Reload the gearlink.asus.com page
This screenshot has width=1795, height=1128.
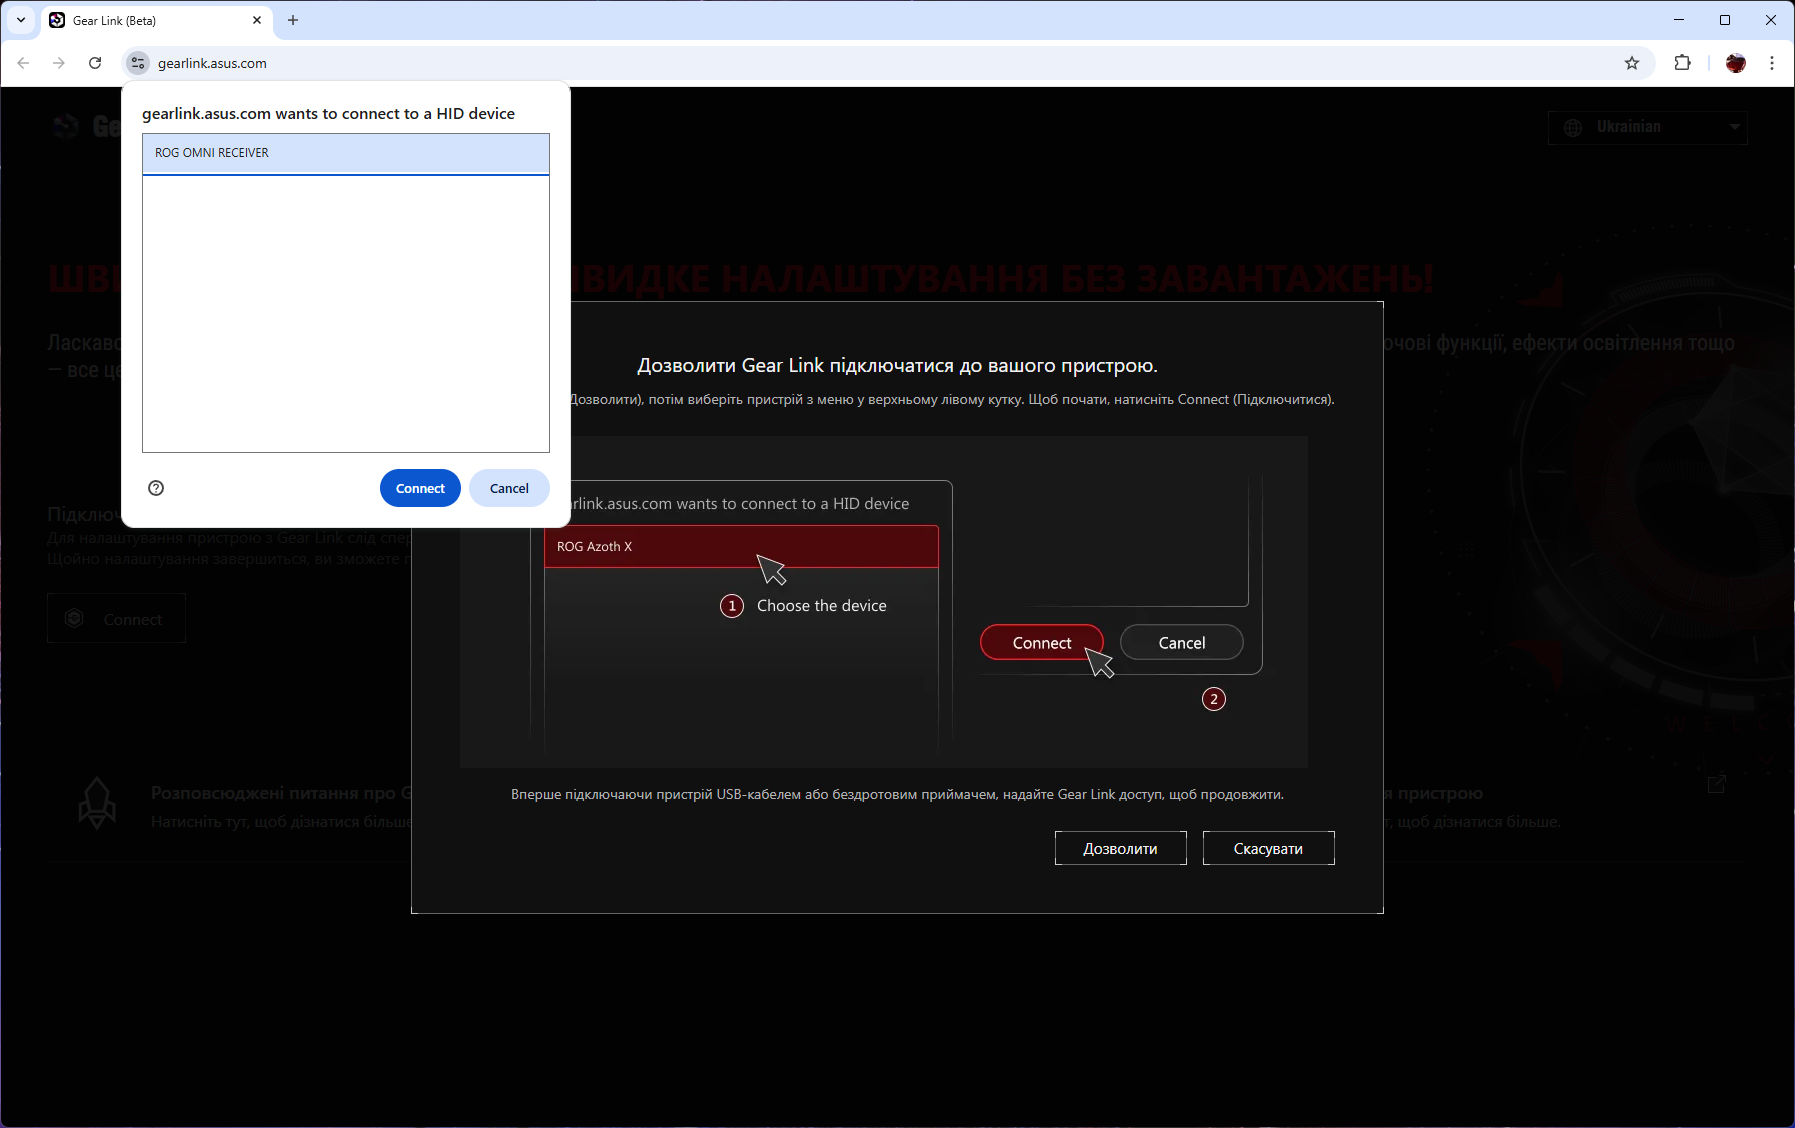pos(95,63)
